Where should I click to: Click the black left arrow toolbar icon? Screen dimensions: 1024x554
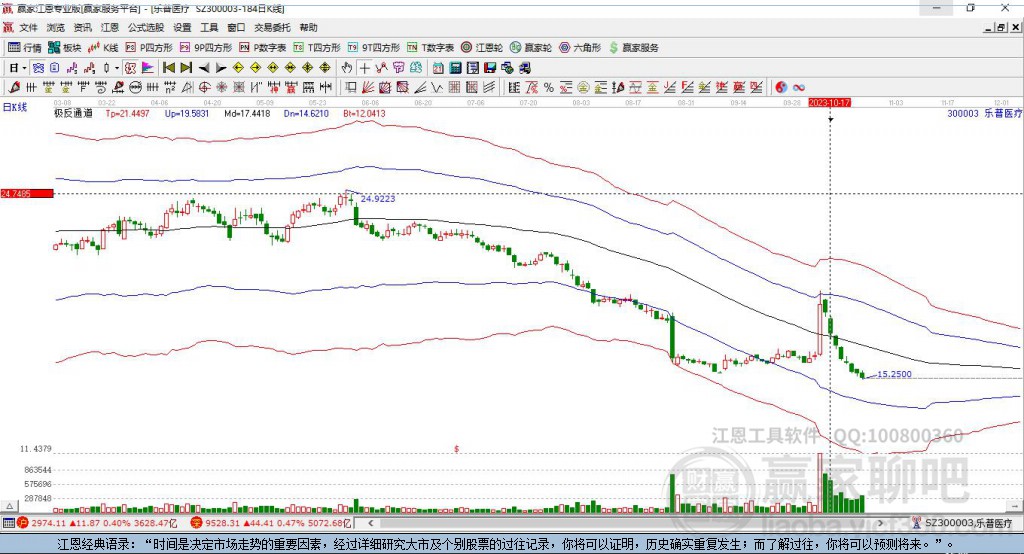click(204, 68)
